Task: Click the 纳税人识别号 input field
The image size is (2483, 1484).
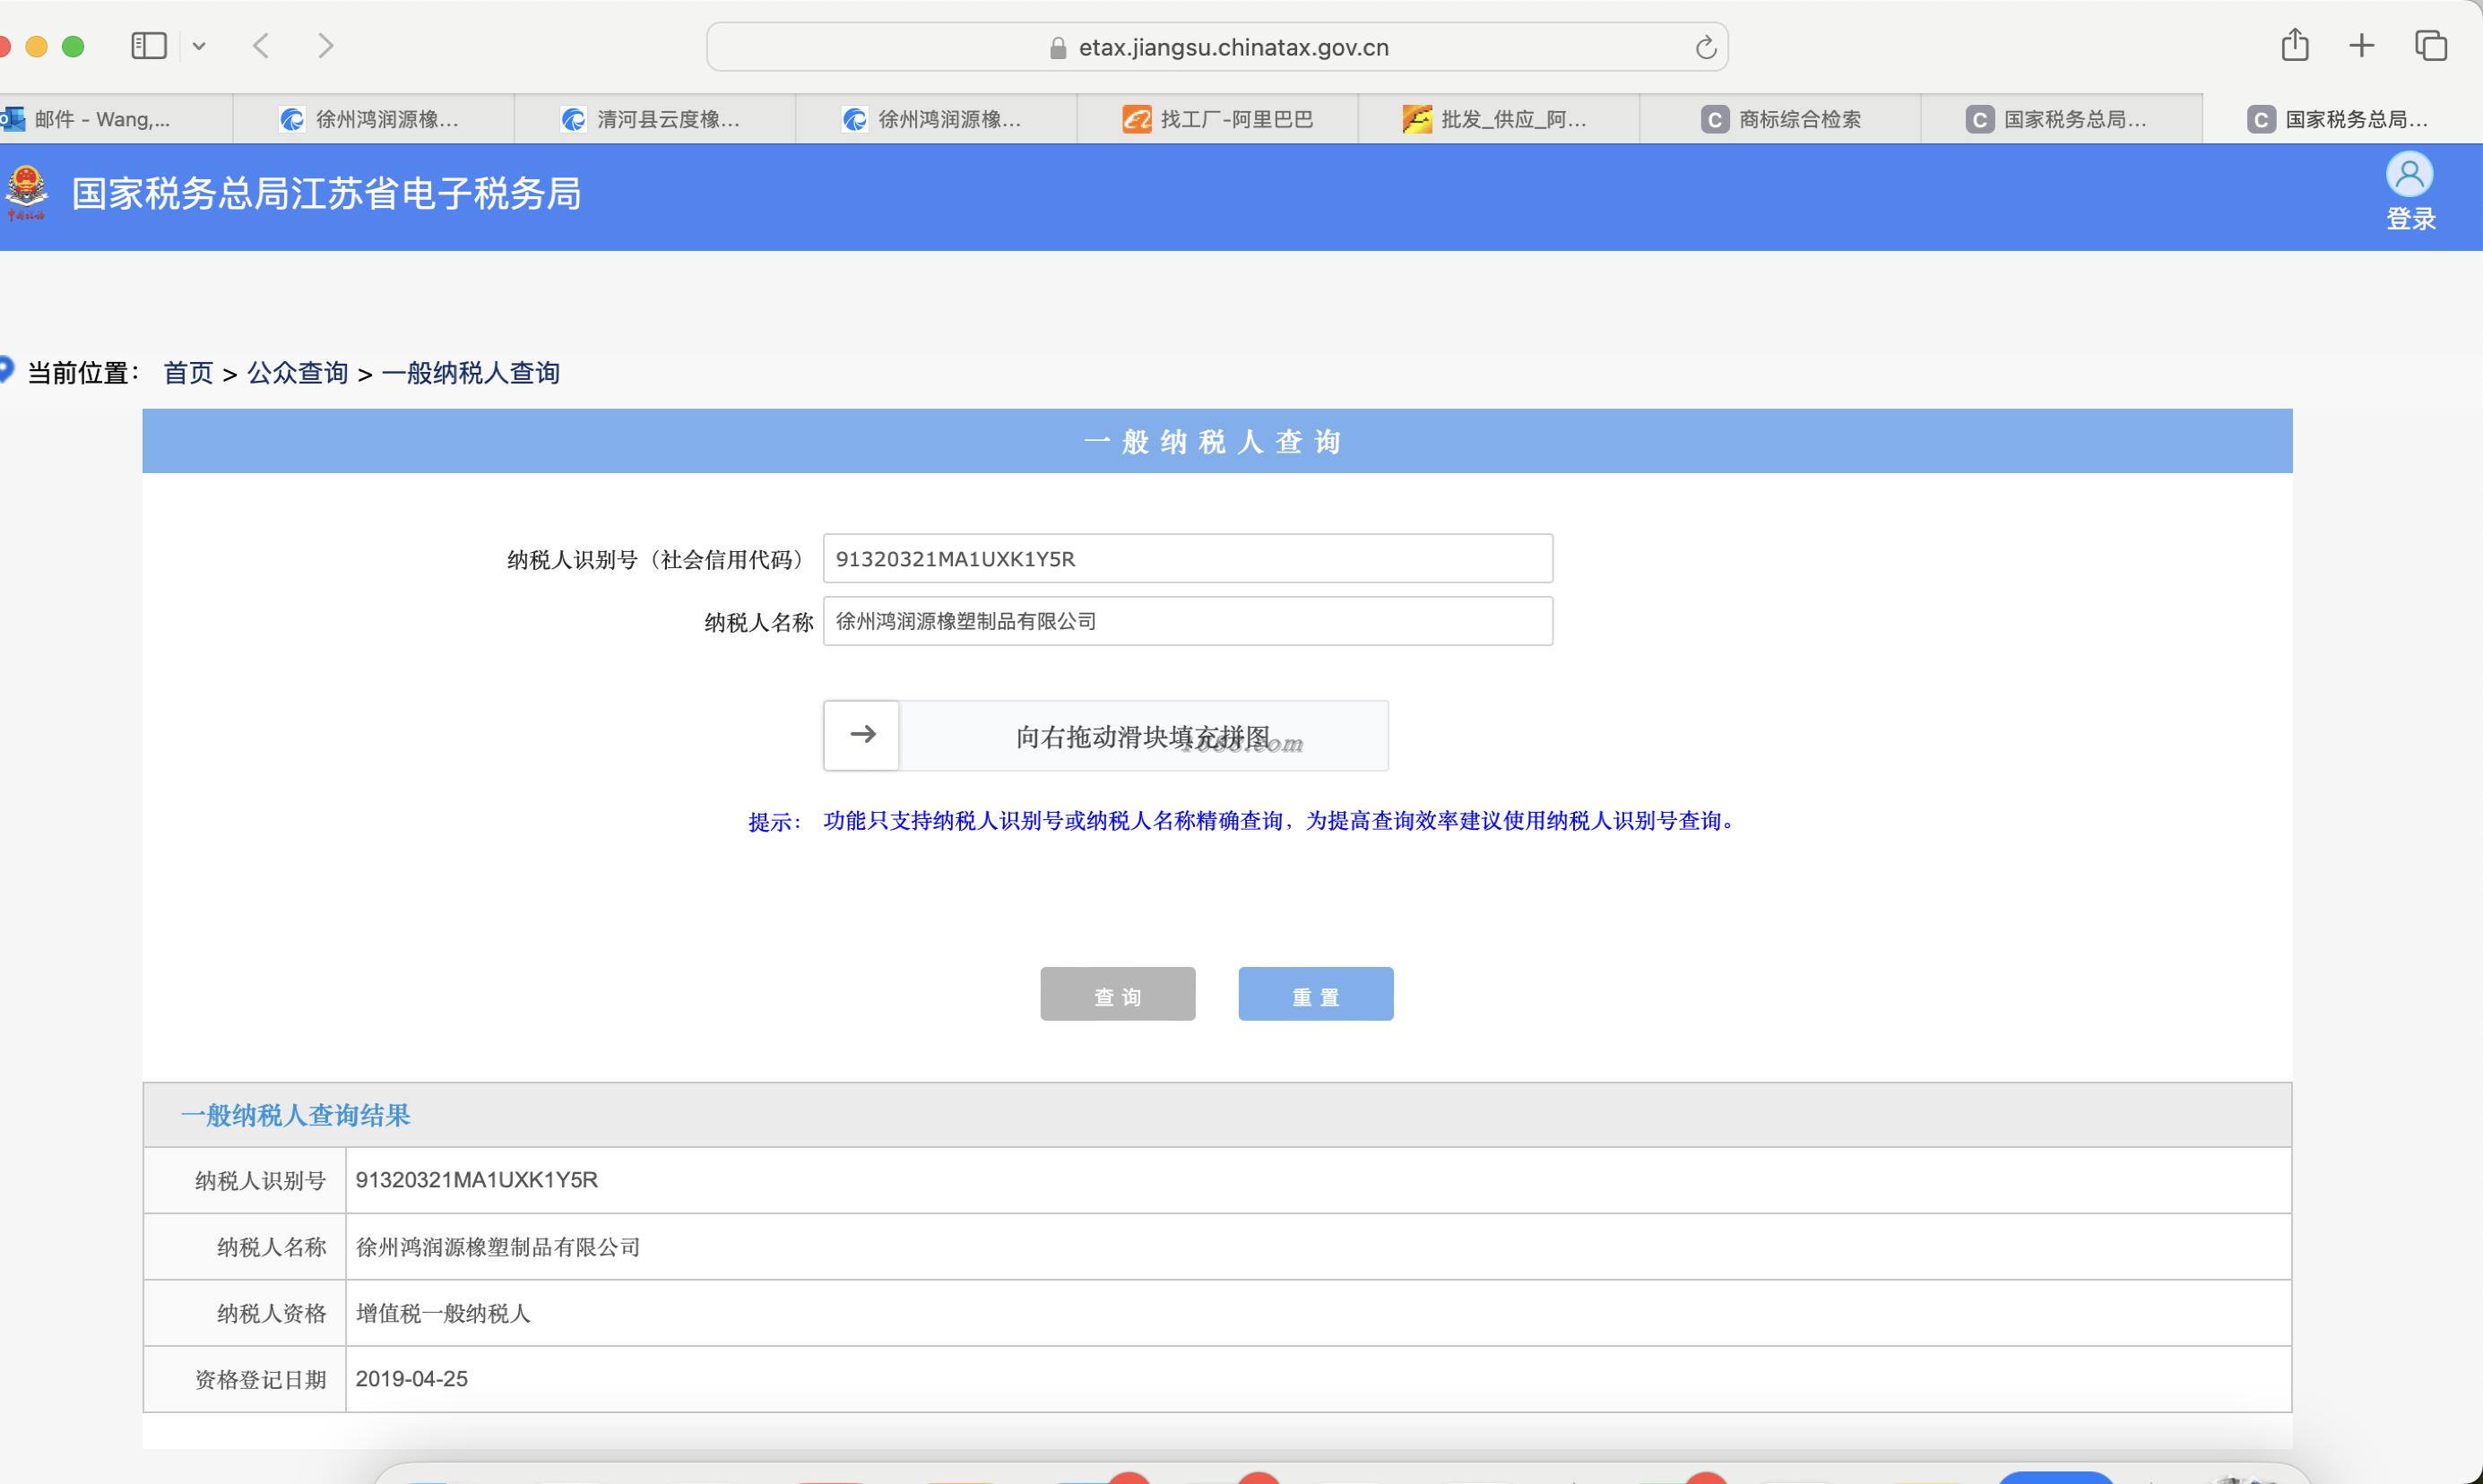Action: click(x=1187, y=559)
